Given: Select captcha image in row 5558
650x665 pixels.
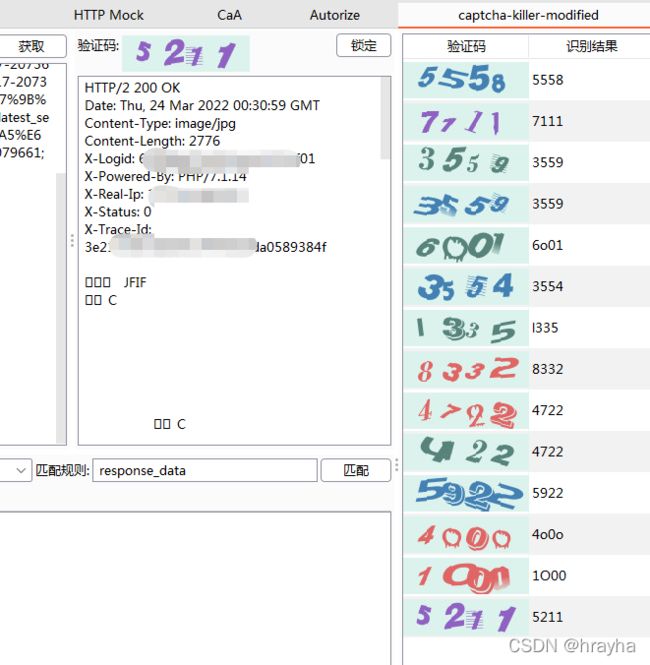Looking at the screenshot, I should coord(466,80).
